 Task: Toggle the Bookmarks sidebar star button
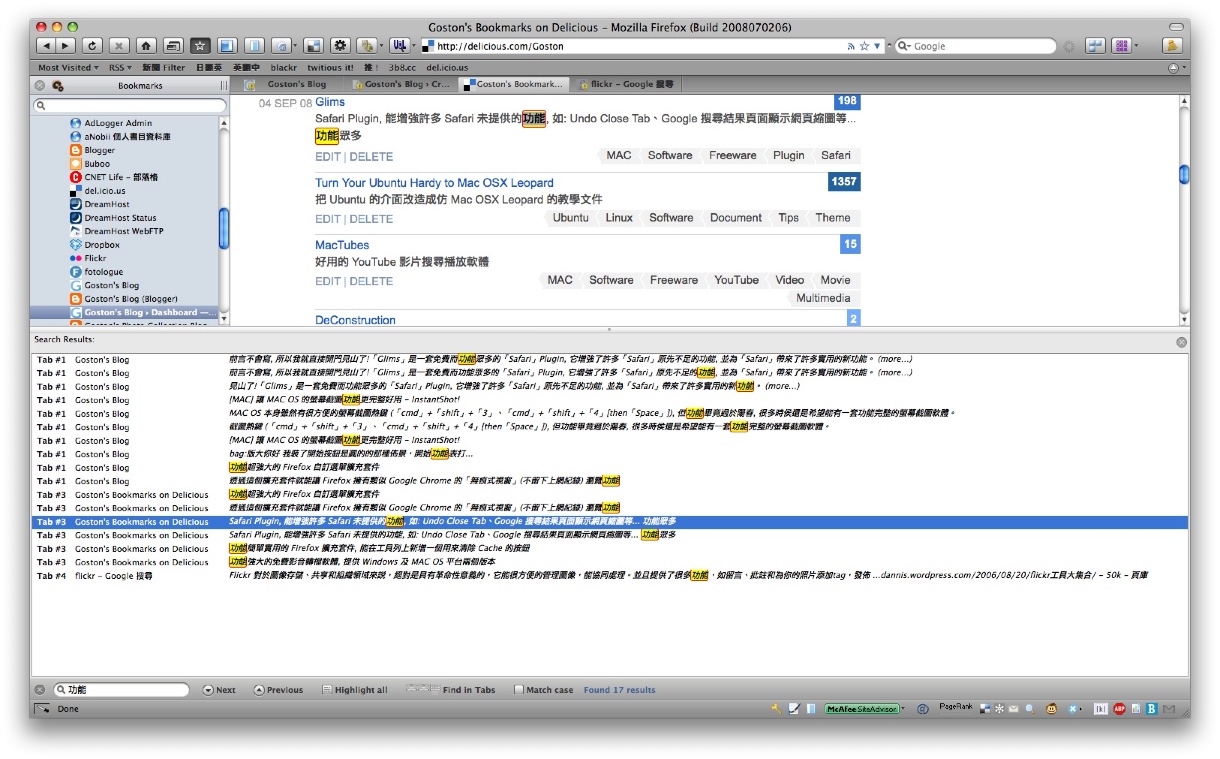[x=200, y=46]
